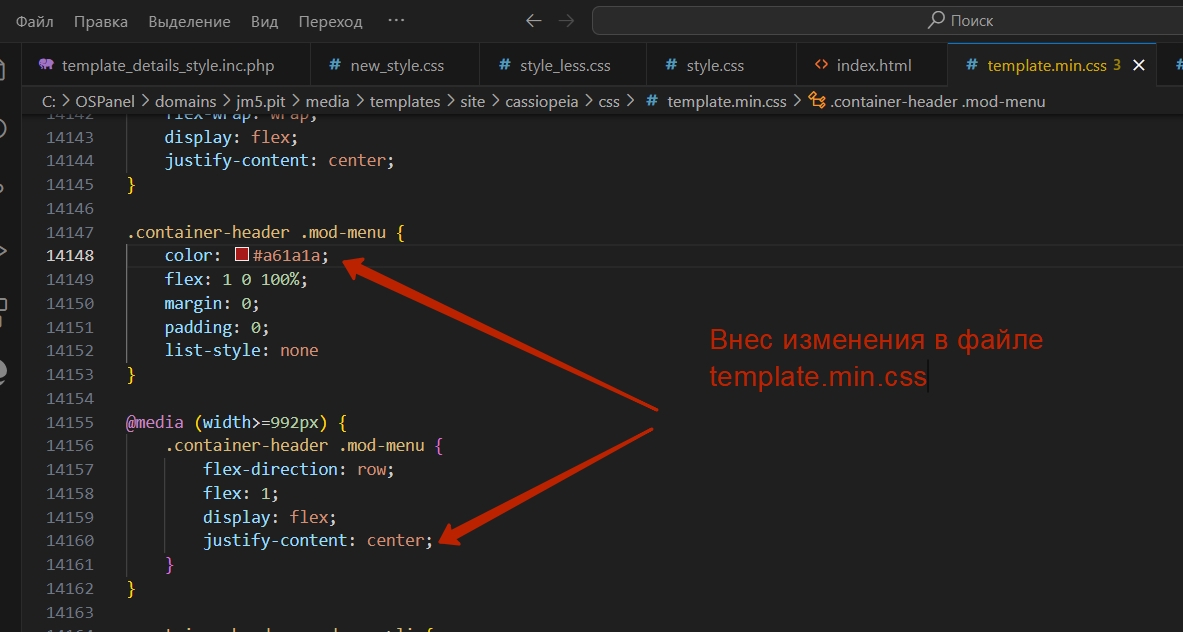The height and width of the screenshot is (632, 1183).
Task: Click the symbol icon before .container-header breadcrumb
Action: click(816, 101)
